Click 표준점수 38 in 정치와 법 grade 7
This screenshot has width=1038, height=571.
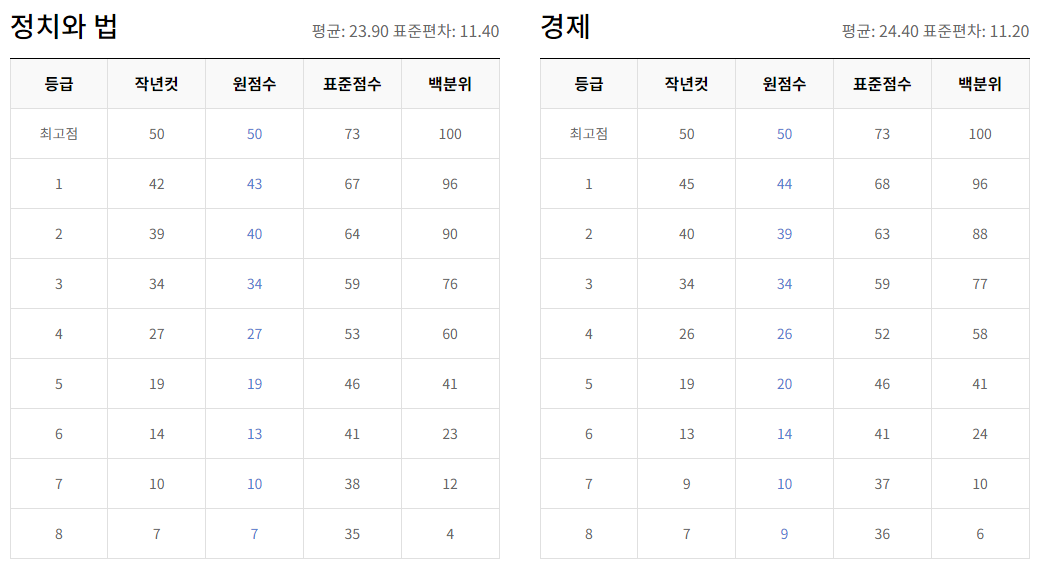(x=352, y=484)
